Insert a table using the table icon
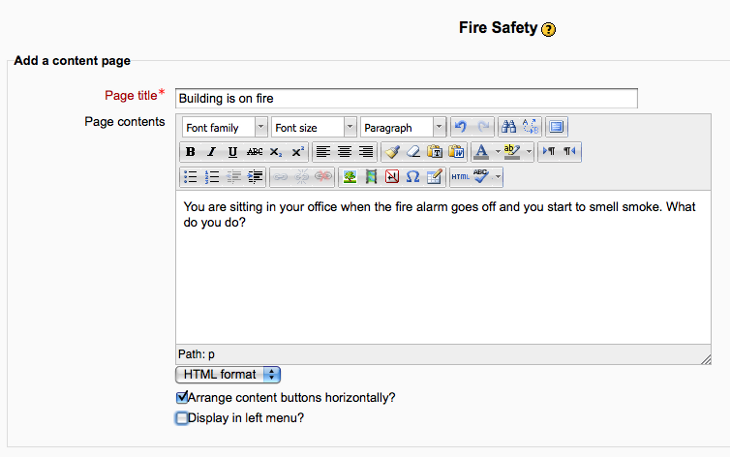 pyautogui.click(x=434, y=177)
